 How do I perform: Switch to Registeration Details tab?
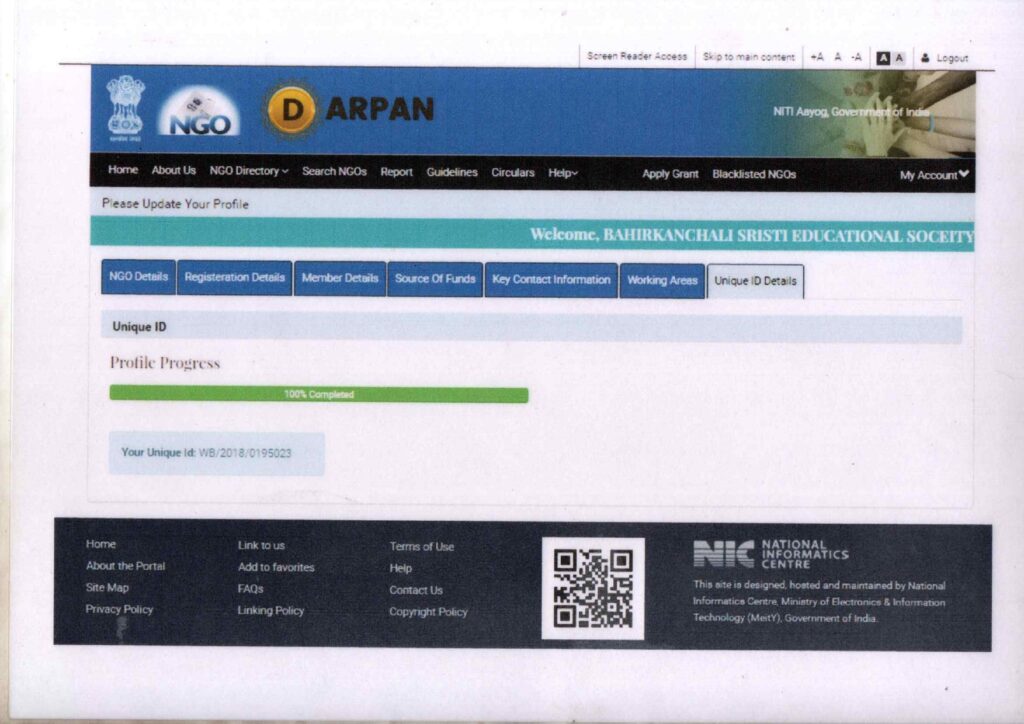coord(234,277)
